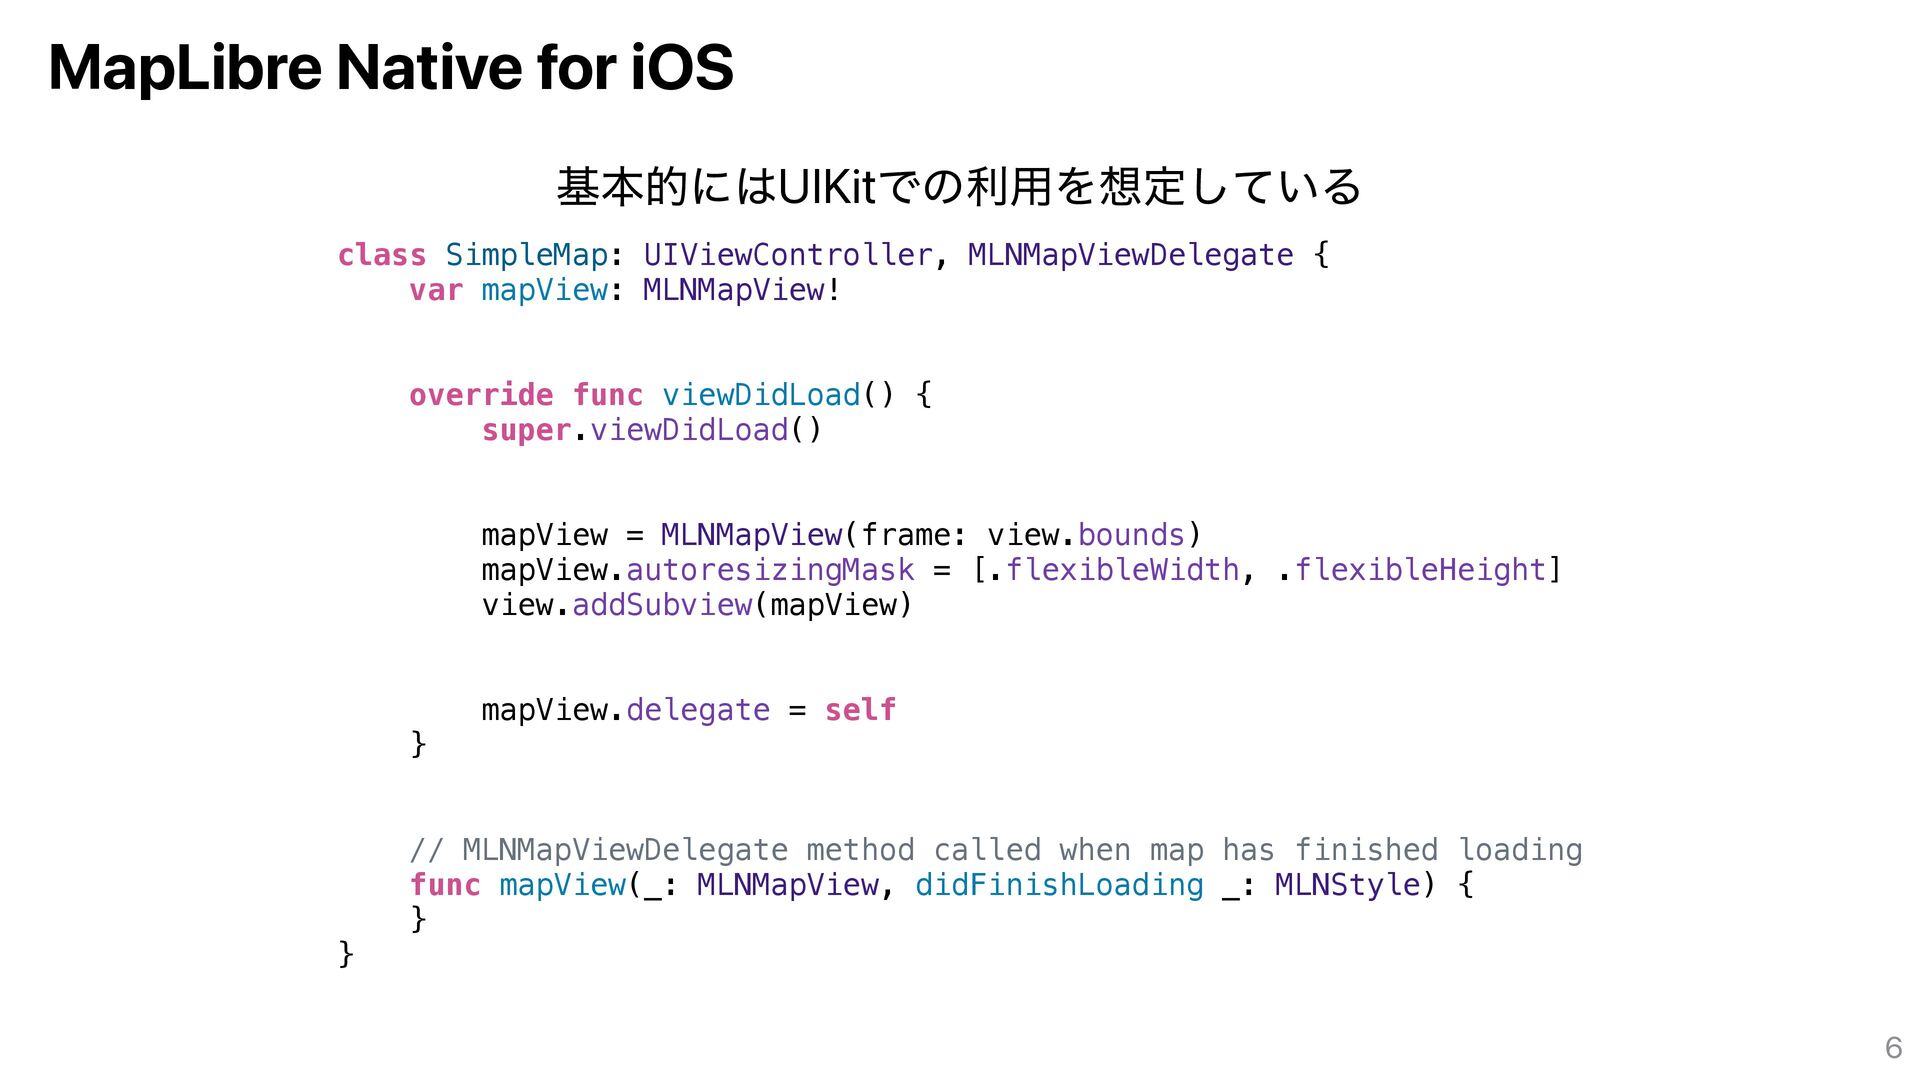Click the addSubview method call

pos(661,605)
